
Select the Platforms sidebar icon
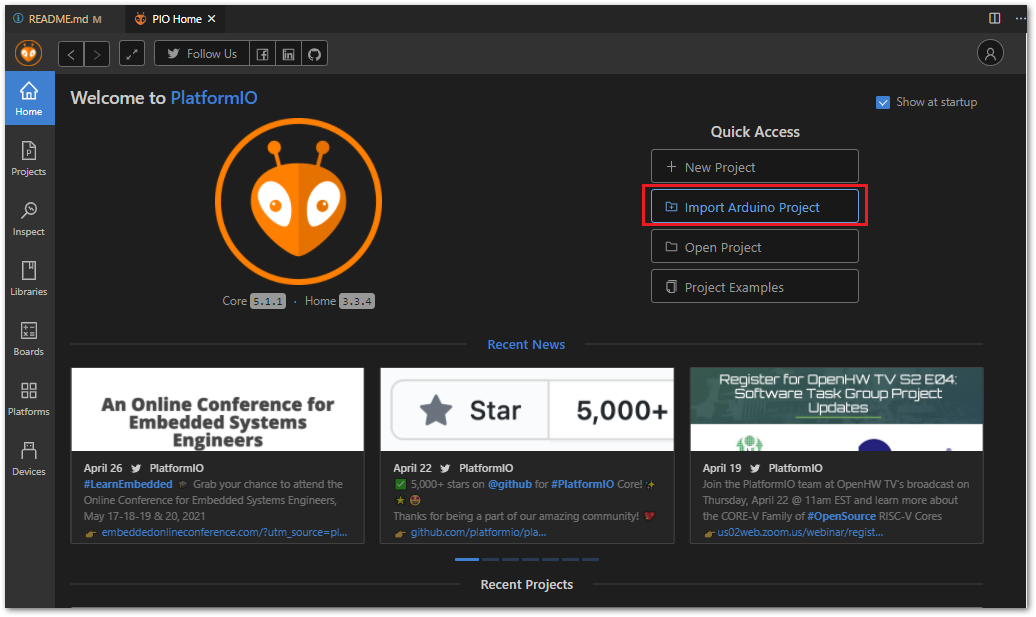point(28,398)
